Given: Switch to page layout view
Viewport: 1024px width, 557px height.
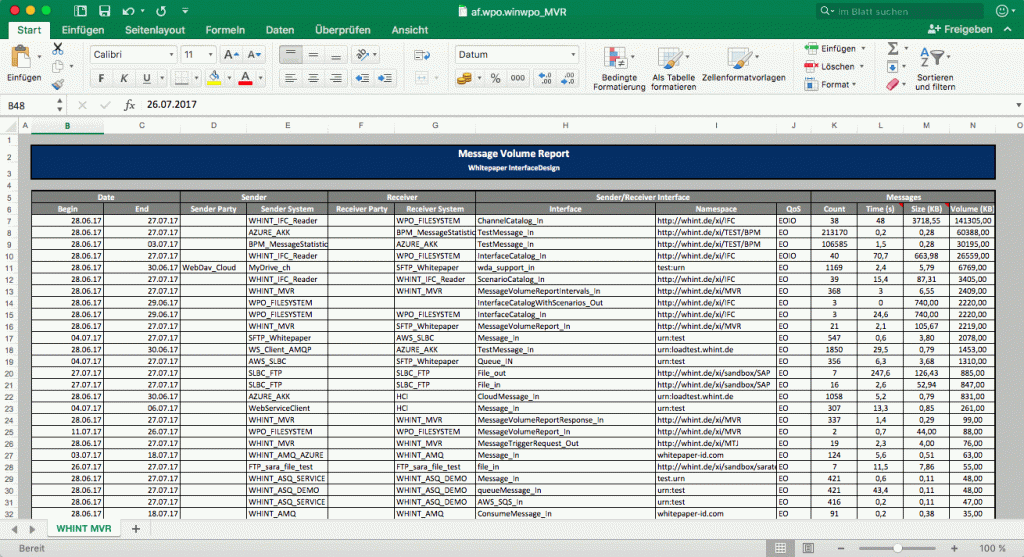Looking at the screenshot, I should (x=808, y=548).
